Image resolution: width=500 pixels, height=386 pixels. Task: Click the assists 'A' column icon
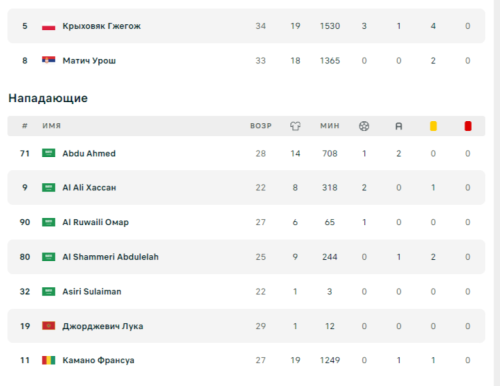coord(399,126)
